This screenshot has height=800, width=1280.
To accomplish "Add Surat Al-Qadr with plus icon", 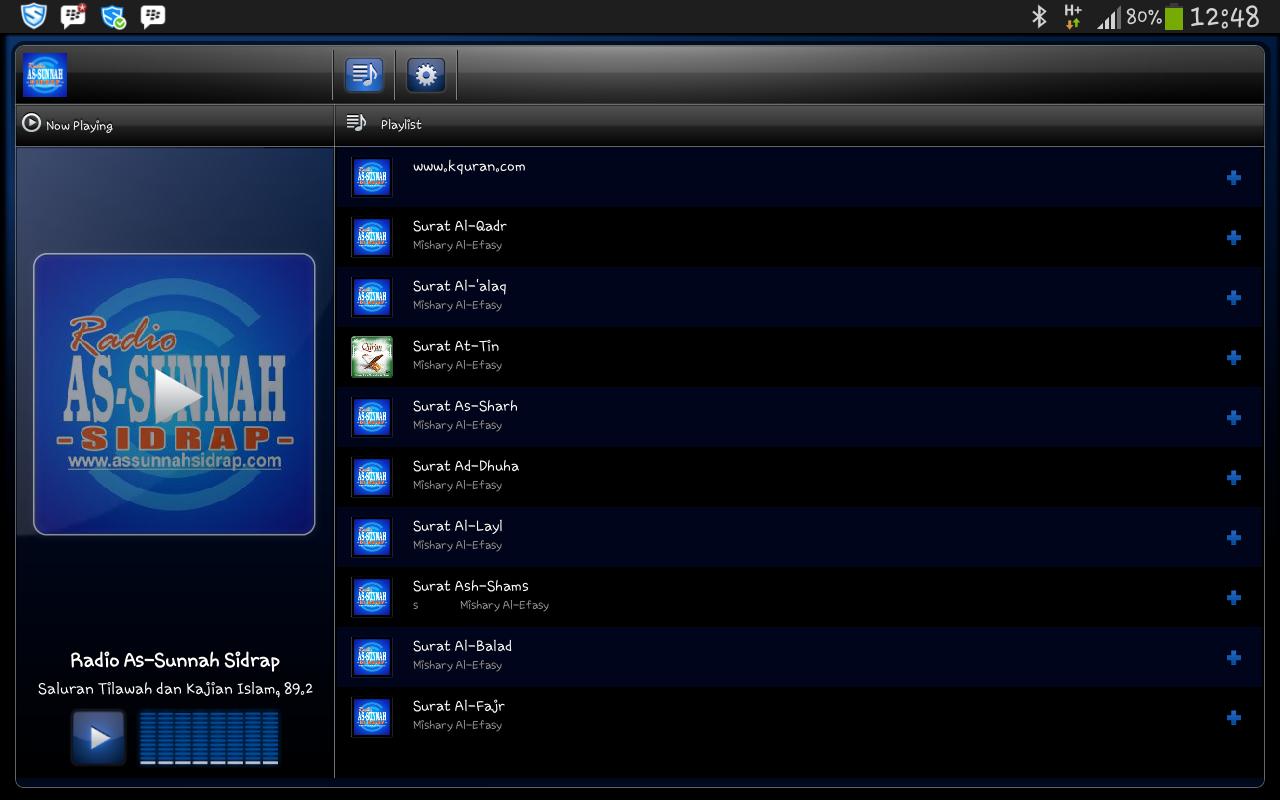I will coord(1234,238).
